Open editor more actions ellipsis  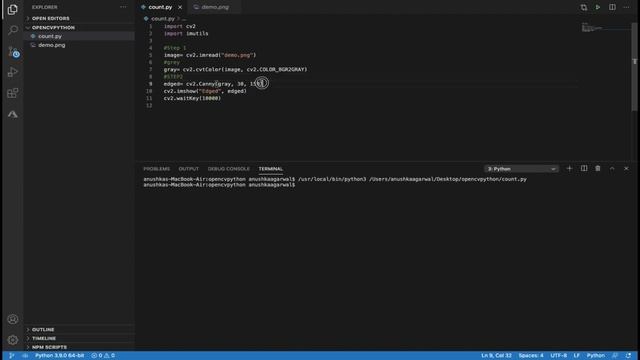coord(627,7)
